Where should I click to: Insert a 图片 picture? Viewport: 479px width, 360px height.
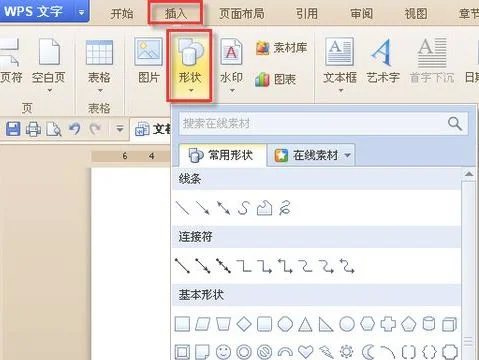pos(149,61)
